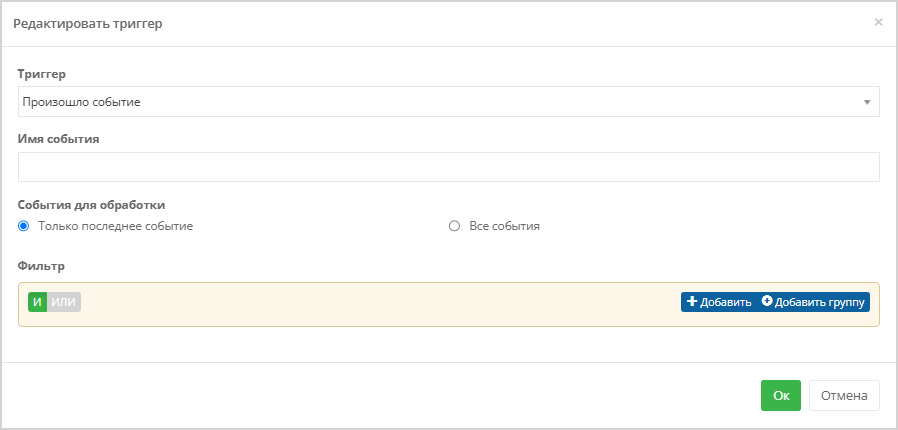This screenshot has width=898, height=430.
Task: Click the Только последнее событие label text
Action: [116, 226]
